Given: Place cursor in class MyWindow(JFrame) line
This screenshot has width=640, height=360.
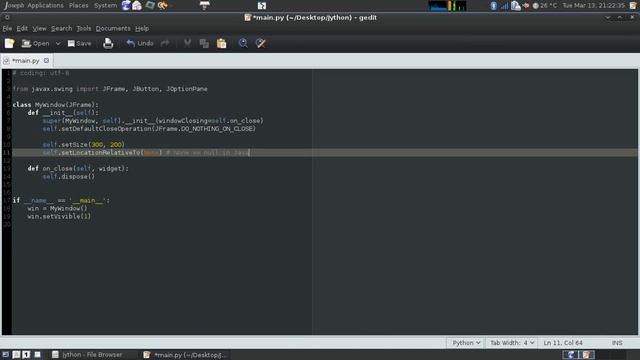Looking at the screenshot, I should [56, 105].
